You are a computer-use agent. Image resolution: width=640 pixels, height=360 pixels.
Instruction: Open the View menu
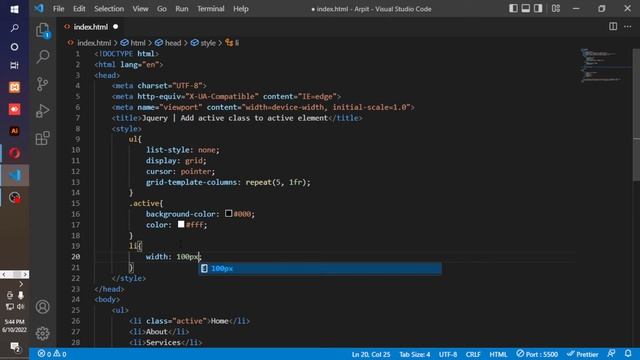pos(140,9)
